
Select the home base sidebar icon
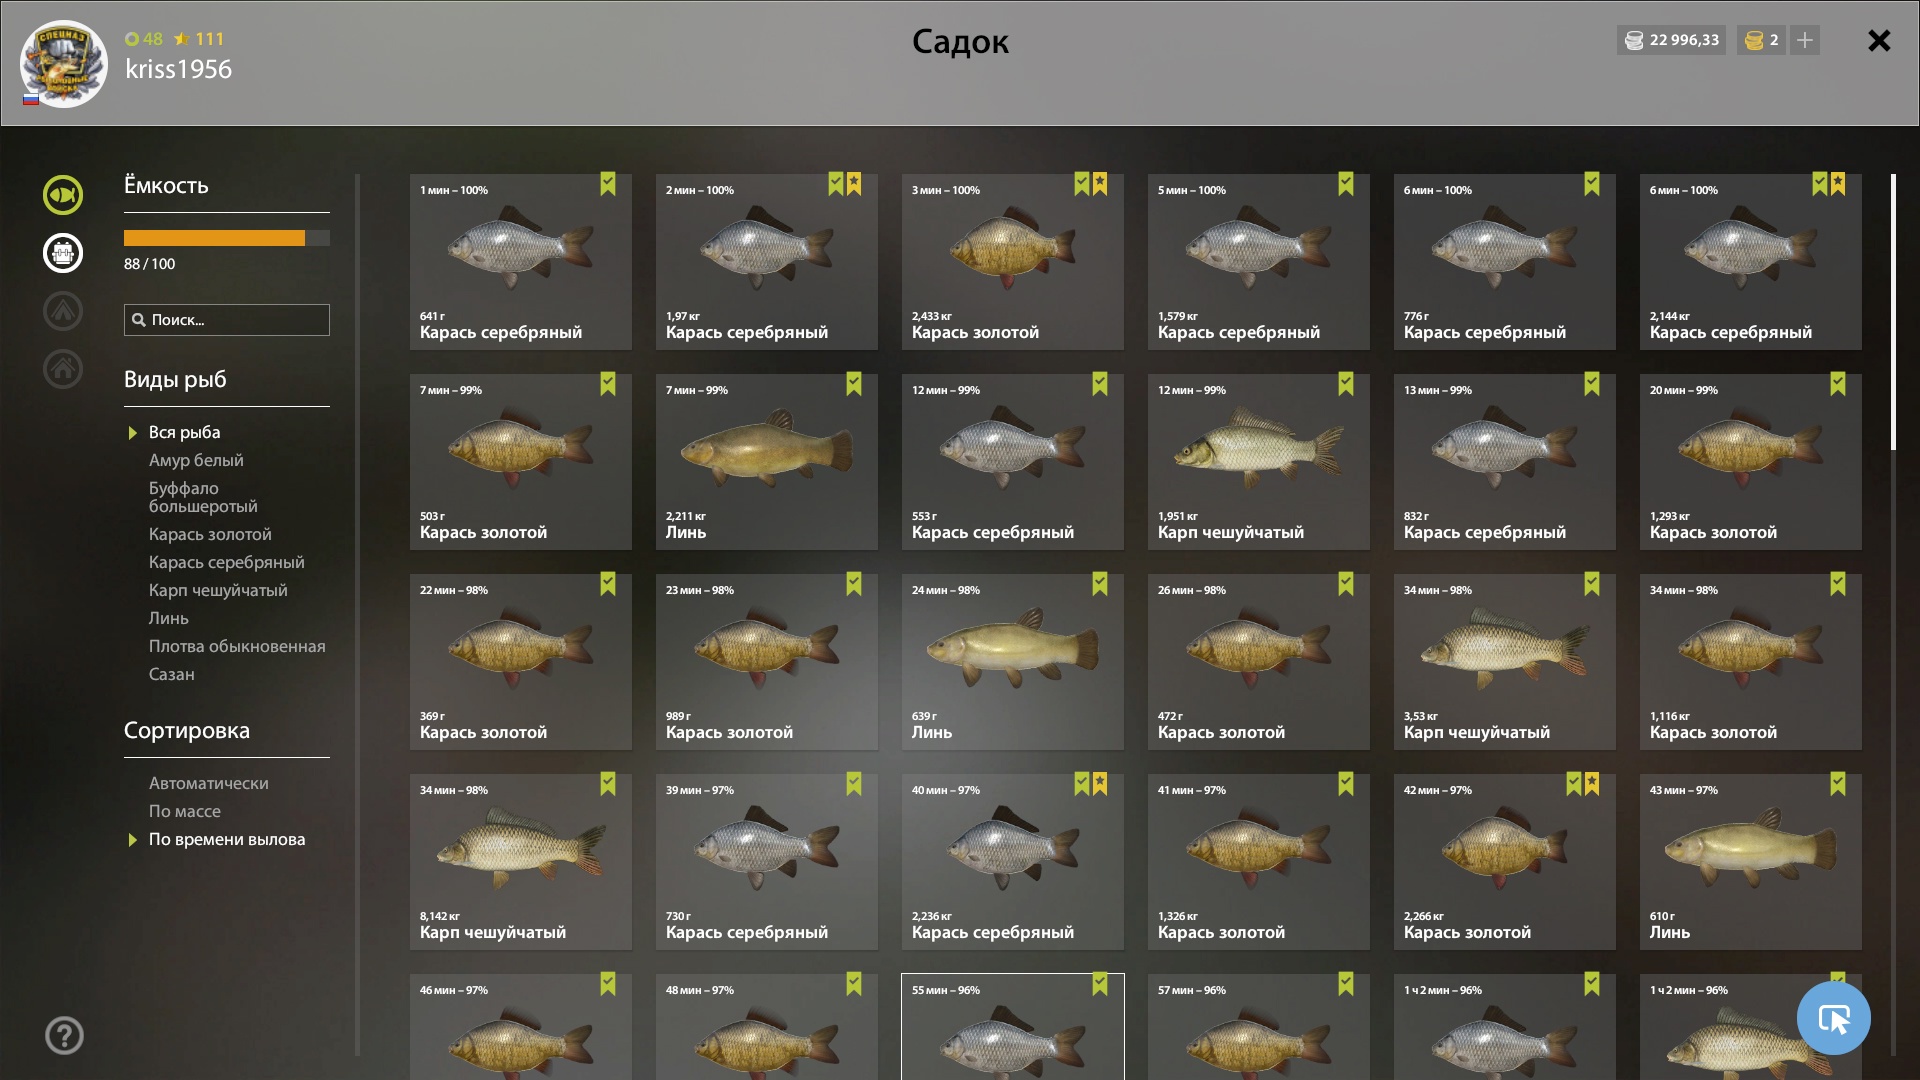[63, 369]
